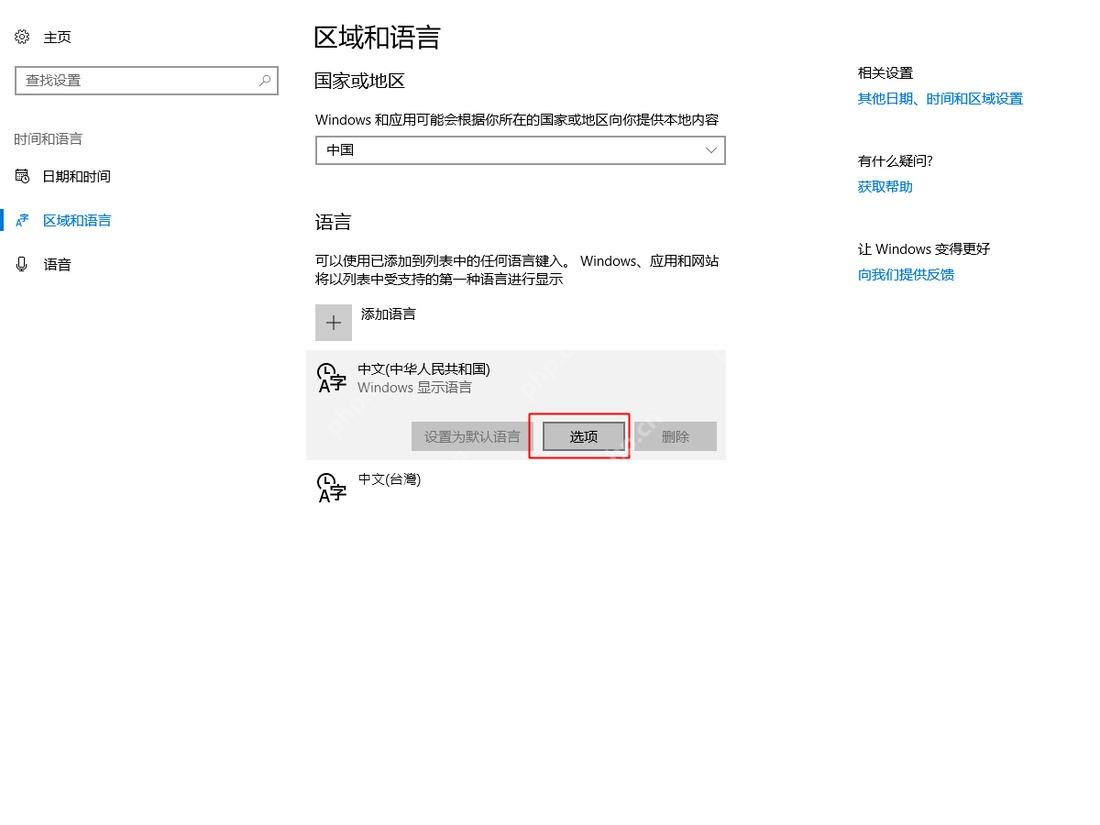Viewport: 1100px width, 825px height.
Task: Click the 选项 button
Action: 584,436
